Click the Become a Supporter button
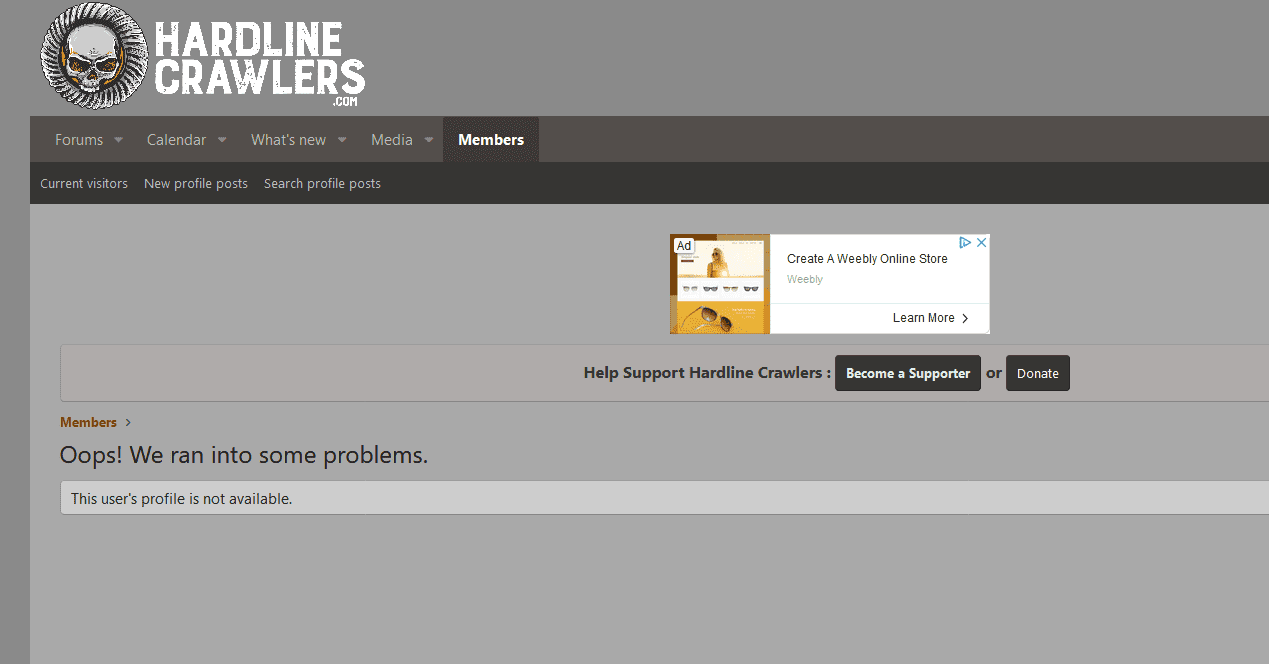1269x664 pixels. click(x=908, y=373)
